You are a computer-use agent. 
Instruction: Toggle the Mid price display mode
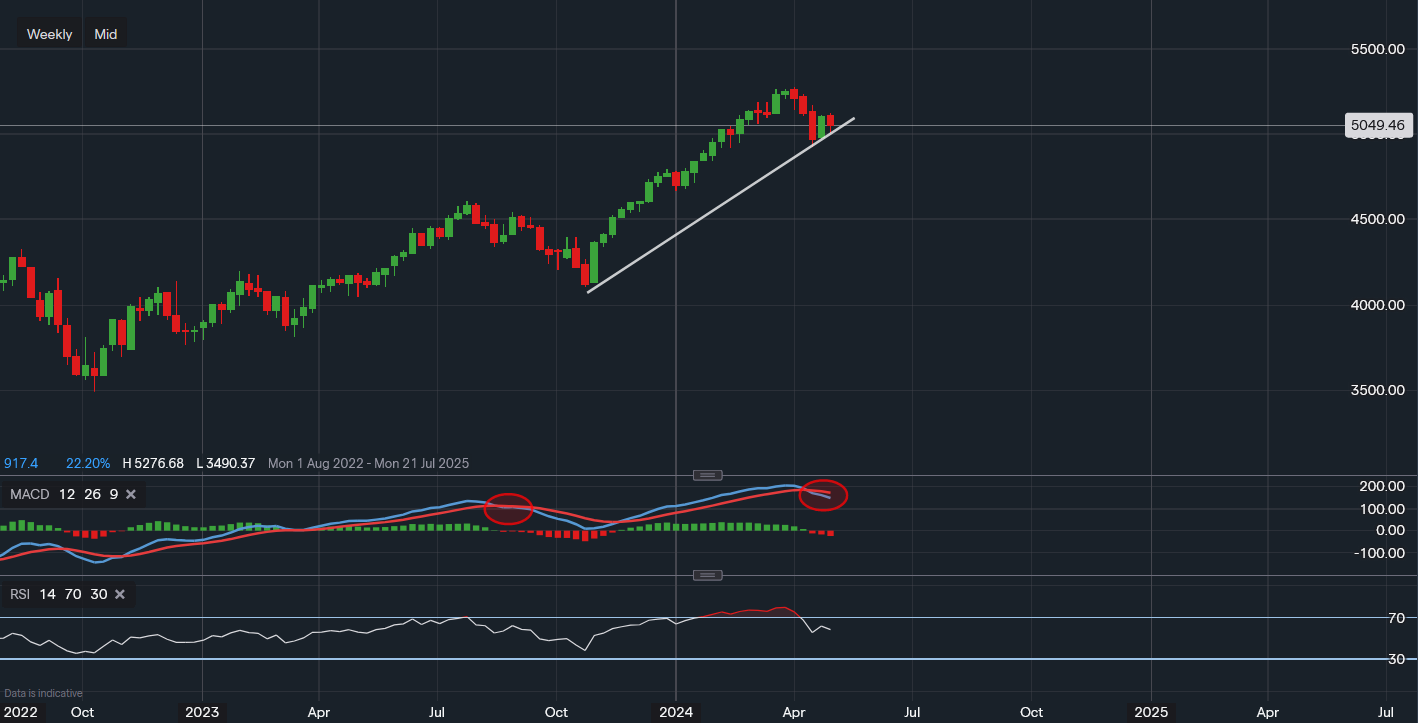pyautogui.click(x=105, y=32)
